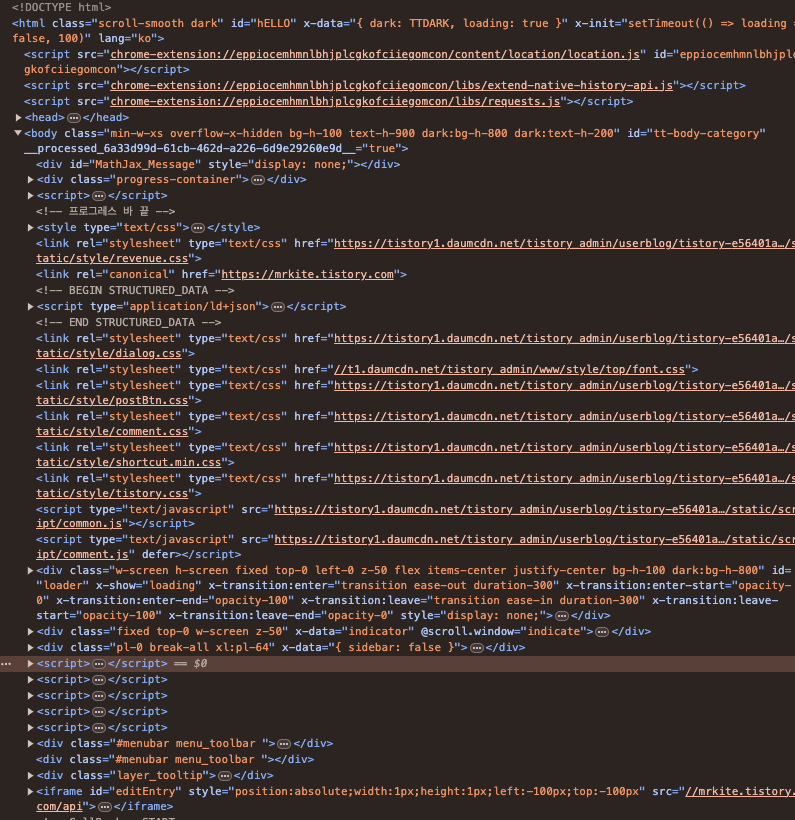Viewport: 795px width, 820px height.
Task: Expand the head element triangle
Action: tap(18, 117)
